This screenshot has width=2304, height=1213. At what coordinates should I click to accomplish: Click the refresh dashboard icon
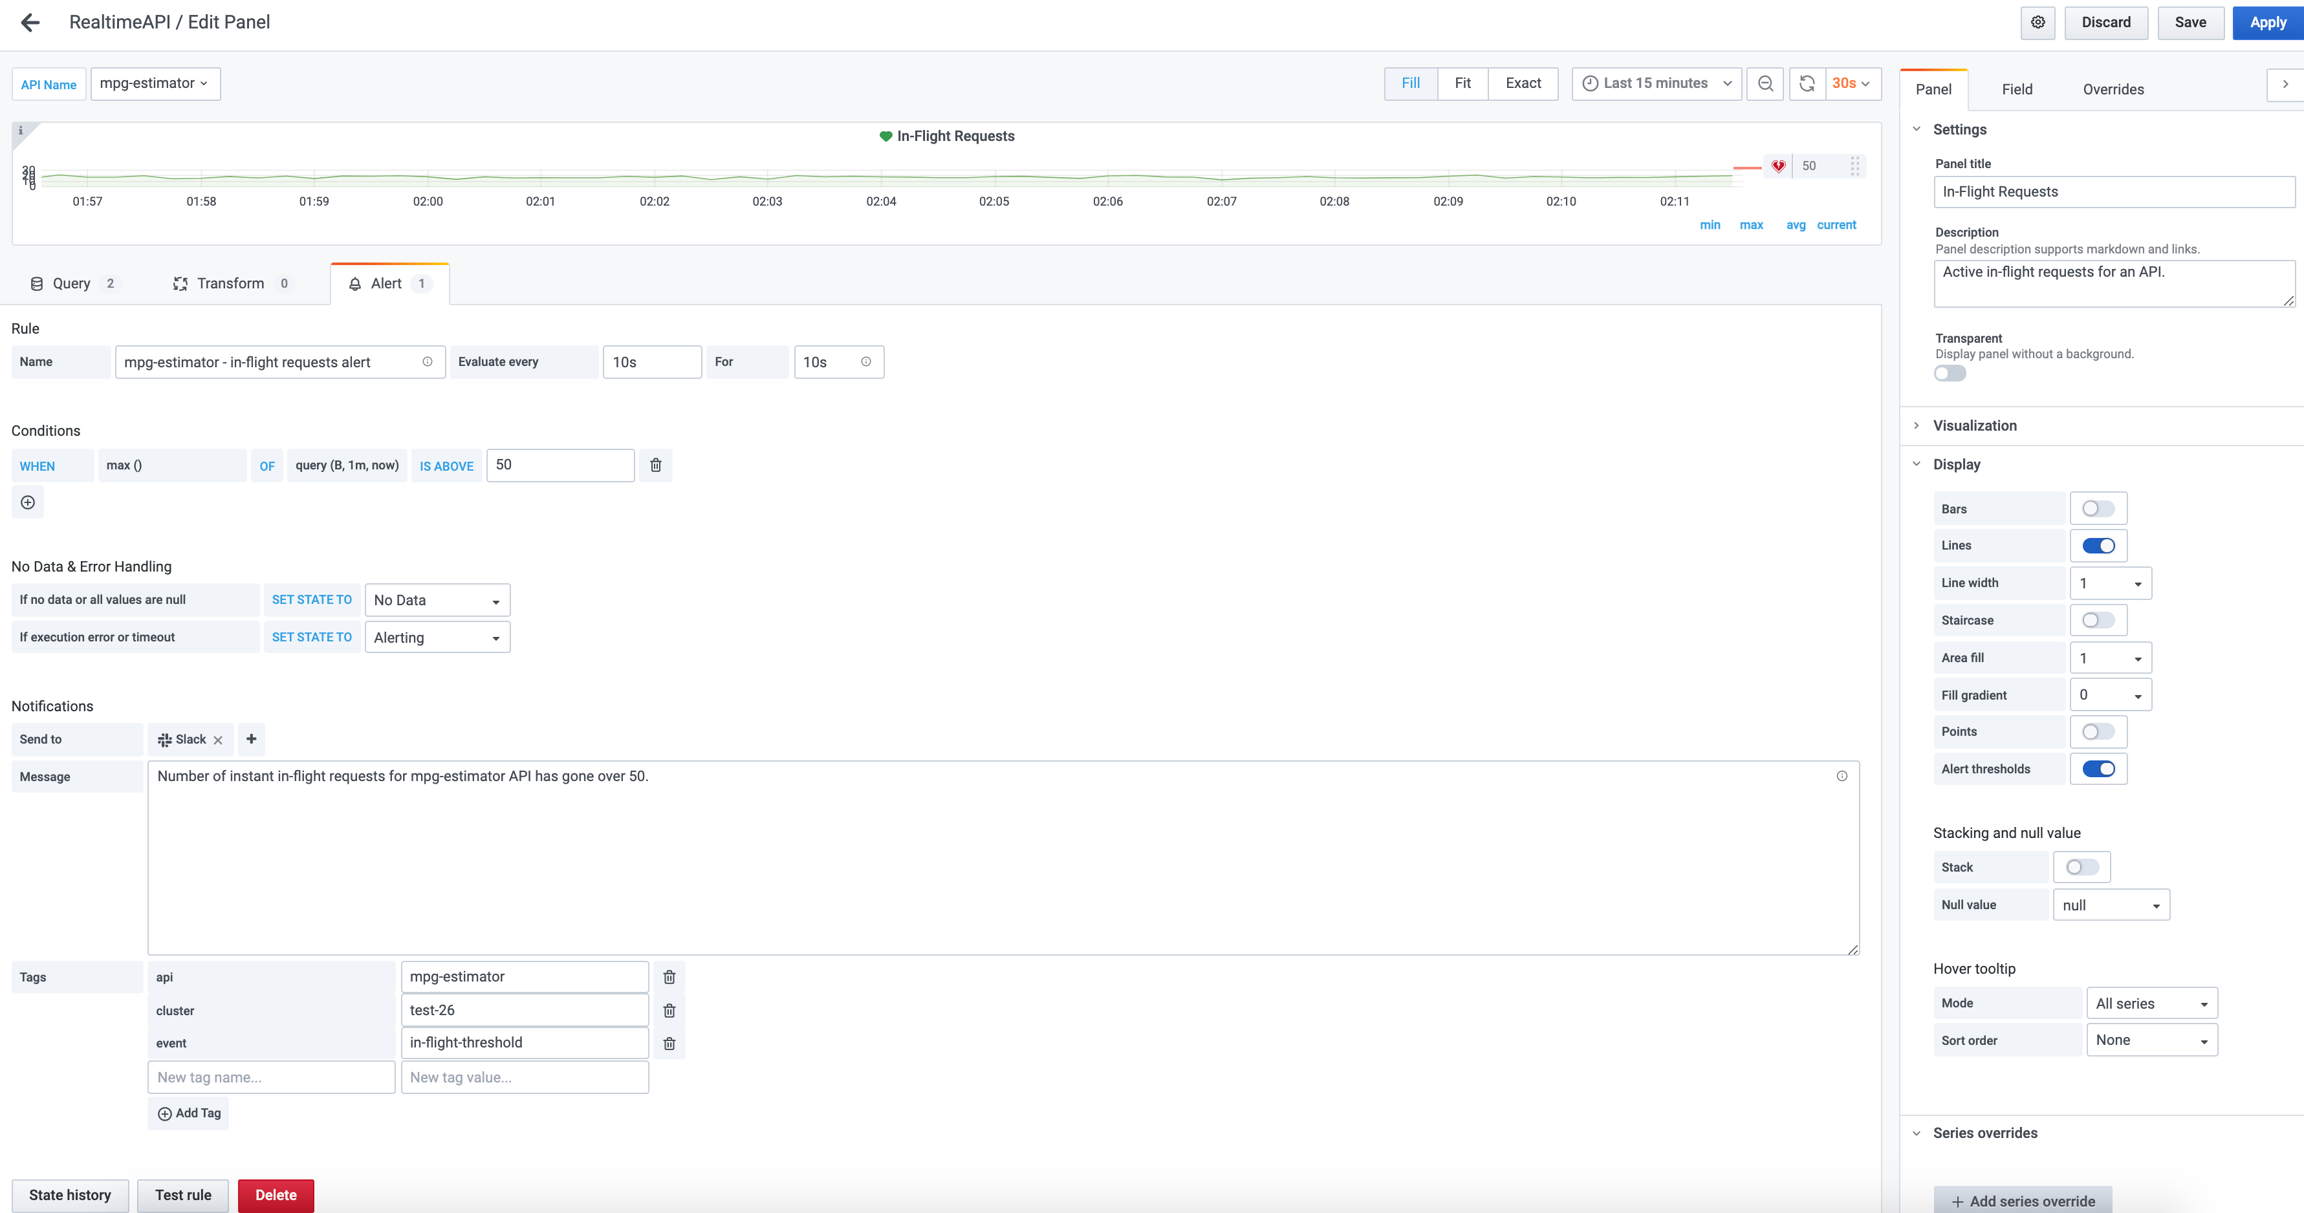[x=1806, y=84]
